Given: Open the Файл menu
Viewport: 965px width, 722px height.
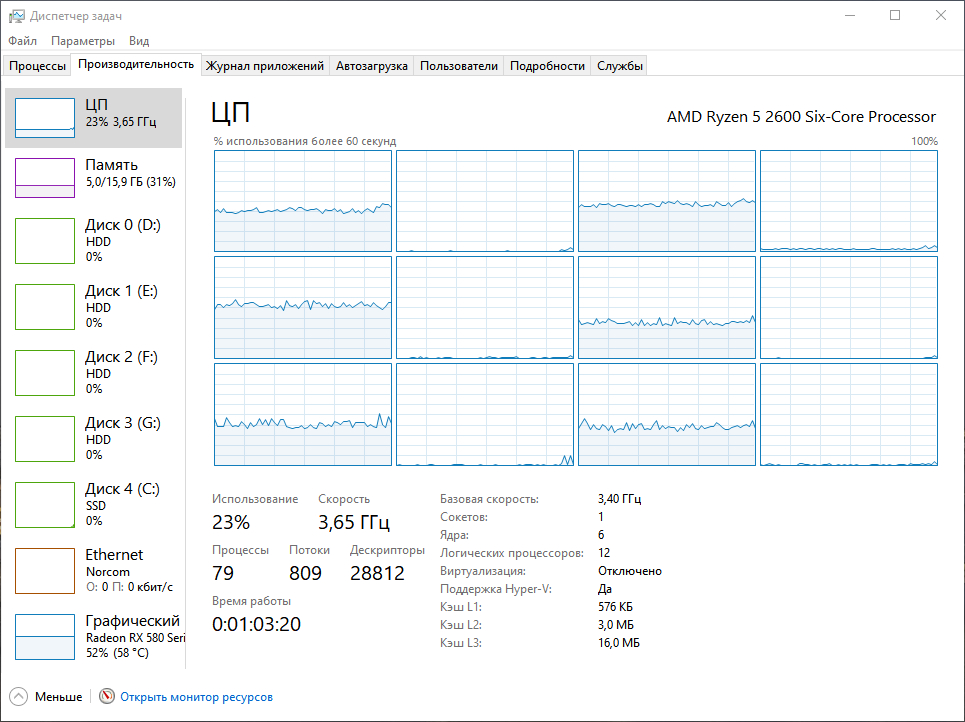Looking at the screenshot, I should 22,41.
